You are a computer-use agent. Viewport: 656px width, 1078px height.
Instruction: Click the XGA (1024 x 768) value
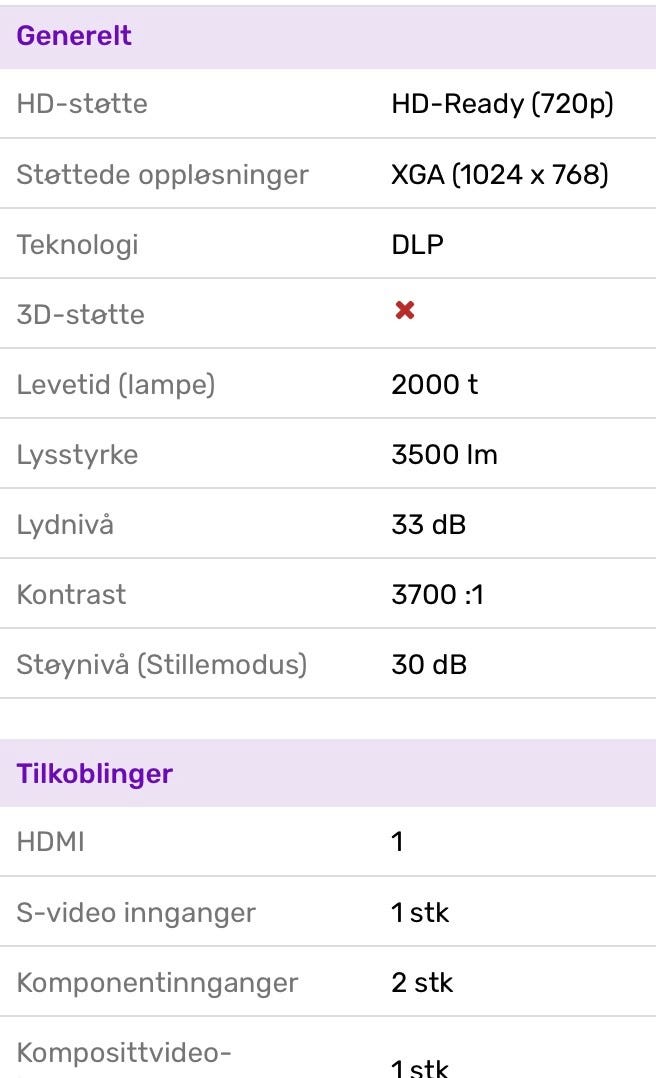(500, 175)
